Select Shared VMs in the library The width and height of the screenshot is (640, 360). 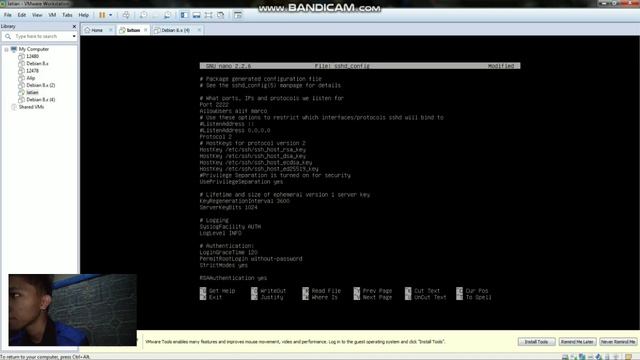[31, 107]
